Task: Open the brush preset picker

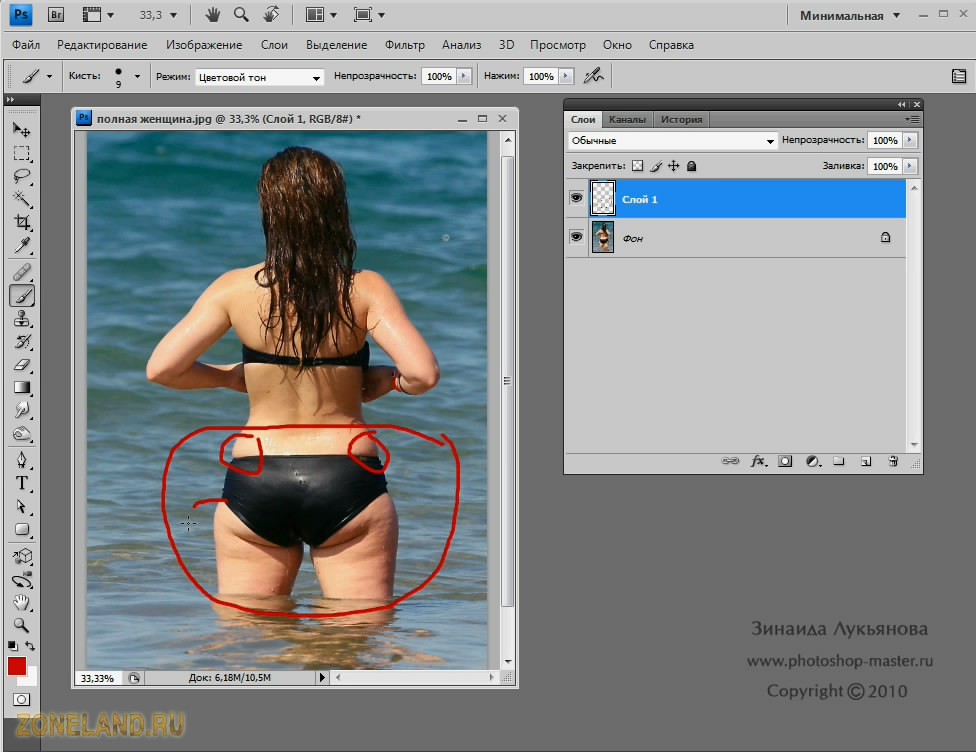Action: click(x=138, y=77)
